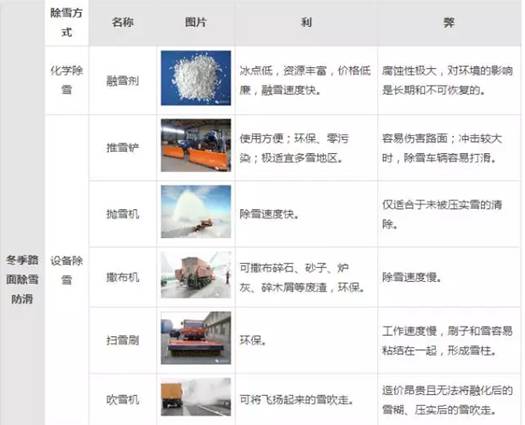Select the 吹雪机 name text
Image resolution: width=525 pixels, height=425 pixels.
123,399
